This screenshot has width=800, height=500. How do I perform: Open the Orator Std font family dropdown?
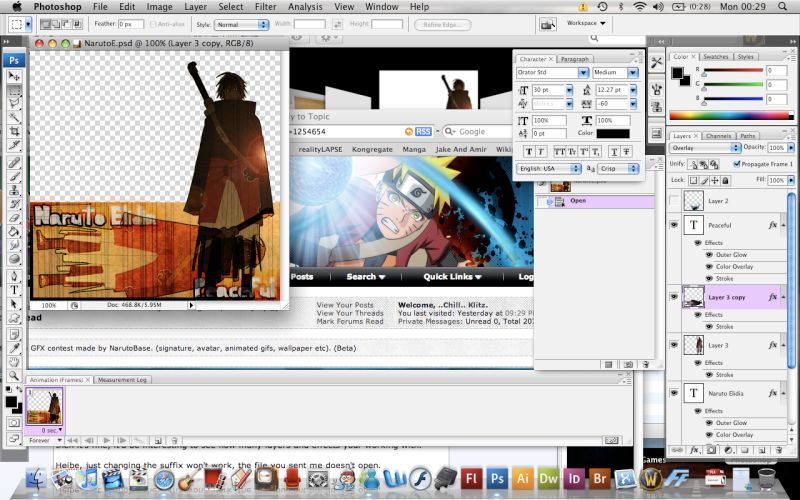(583, 72)
